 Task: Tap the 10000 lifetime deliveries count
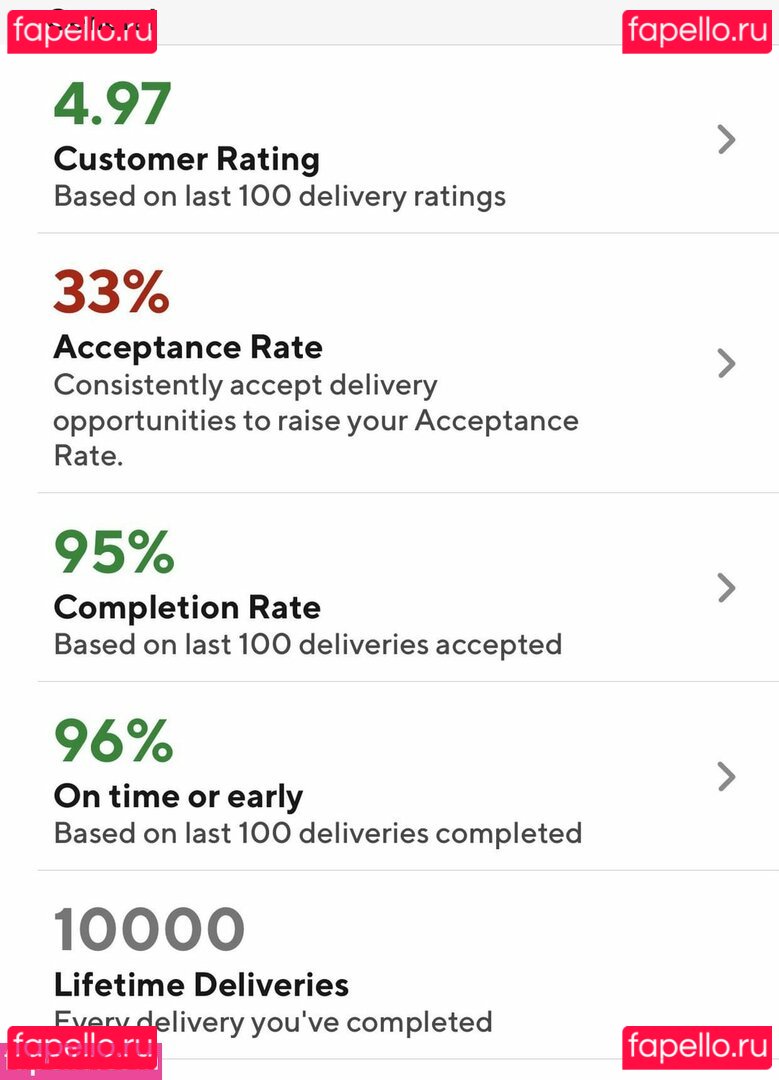pyautogui.click(x=149, y=930)
